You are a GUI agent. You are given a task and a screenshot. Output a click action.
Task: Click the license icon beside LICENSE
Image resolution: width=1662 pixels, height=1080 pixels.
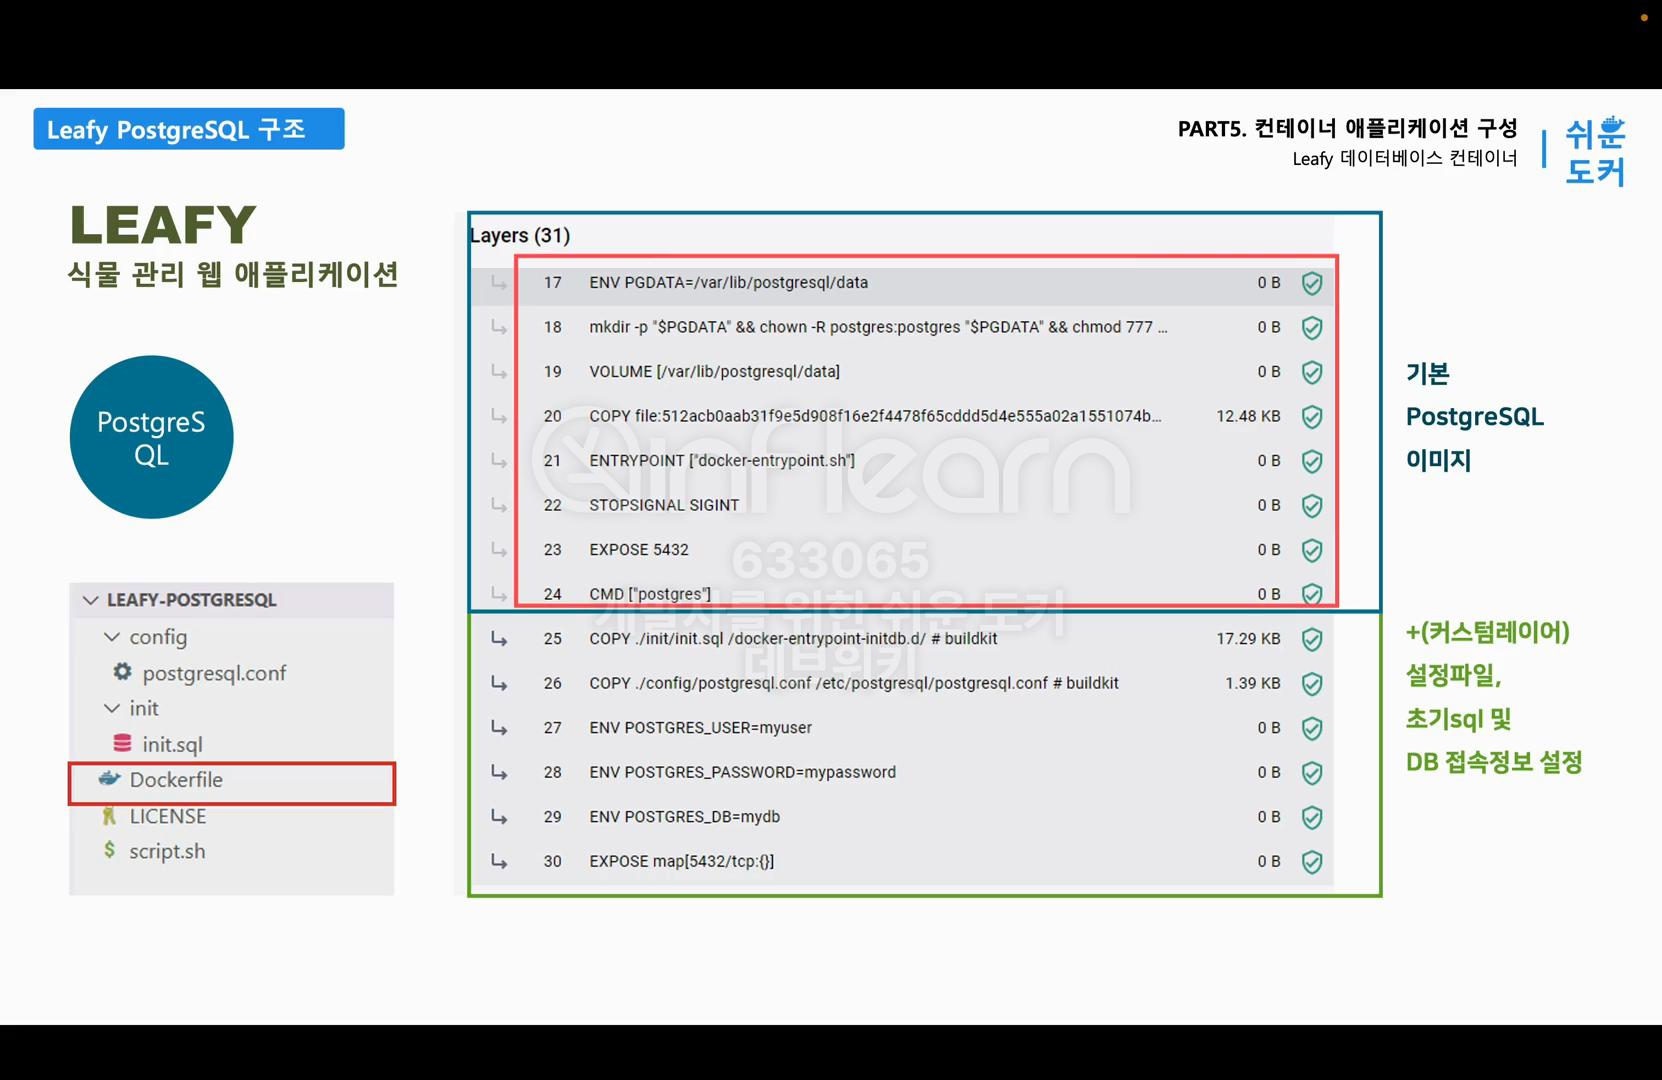109,816
